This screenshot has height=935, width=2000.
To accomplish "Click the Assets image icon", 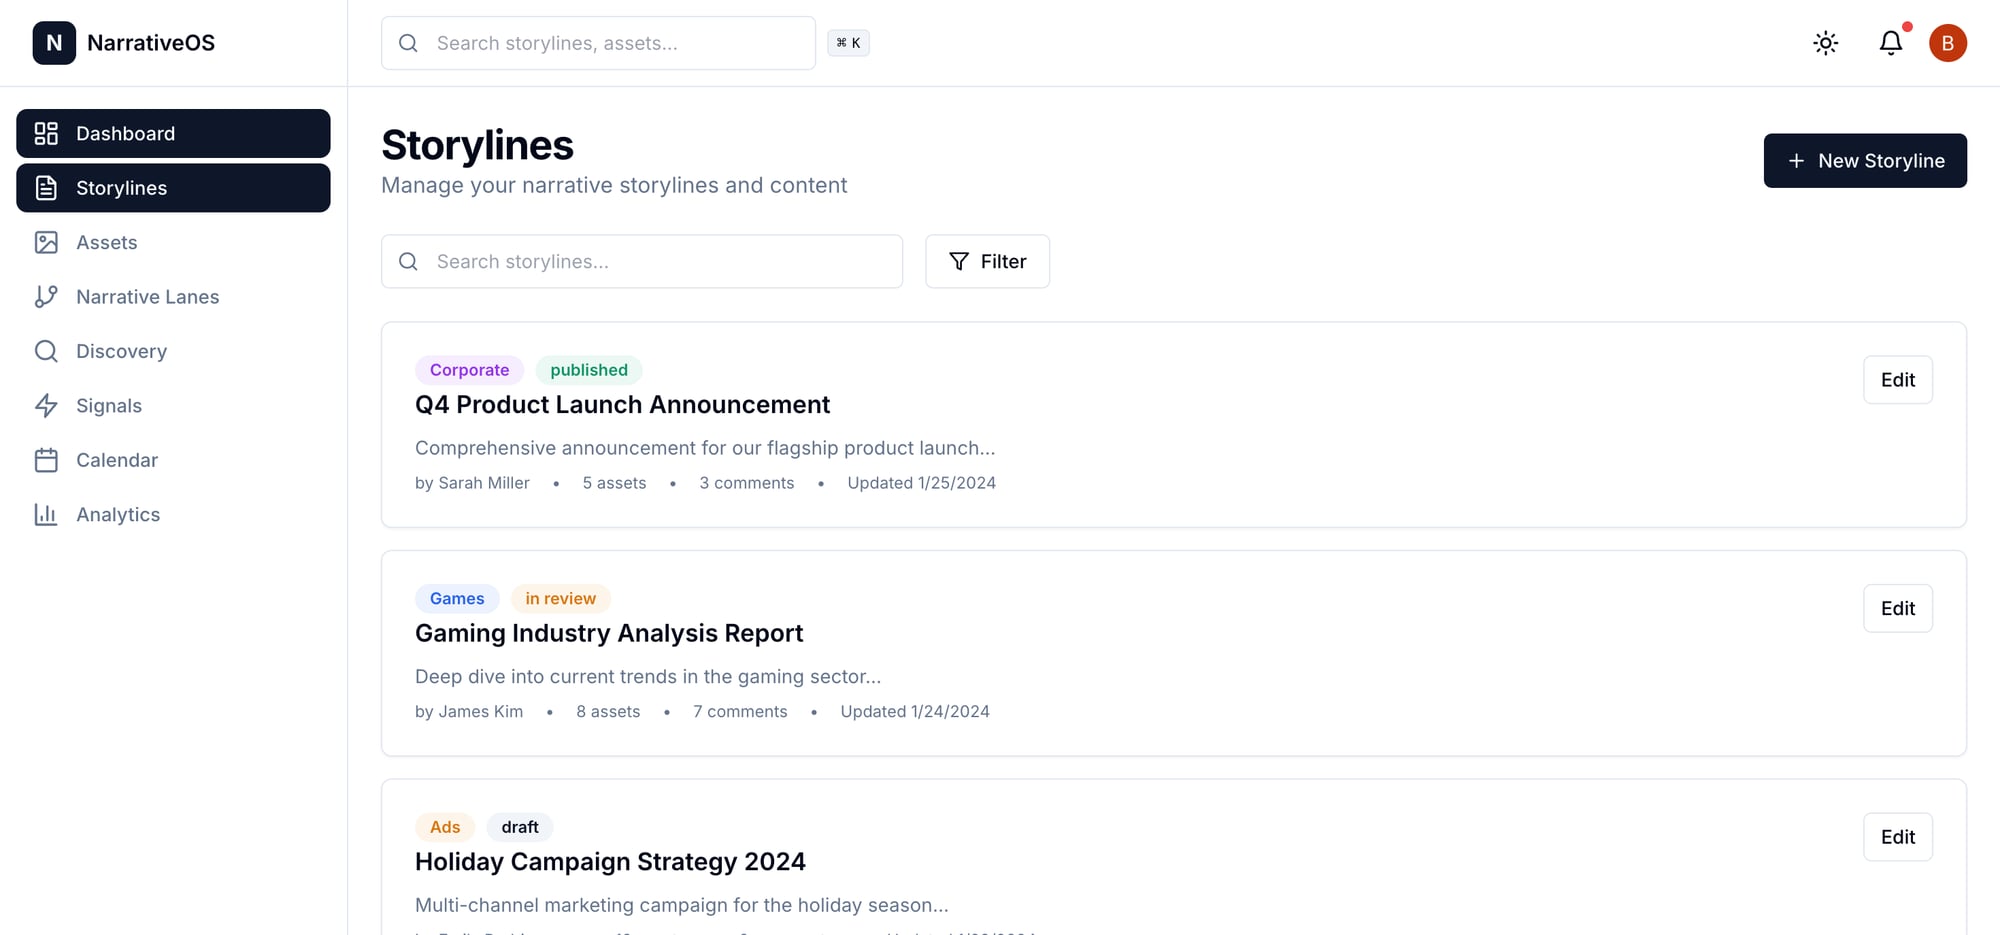I will [x=46, y=242].
